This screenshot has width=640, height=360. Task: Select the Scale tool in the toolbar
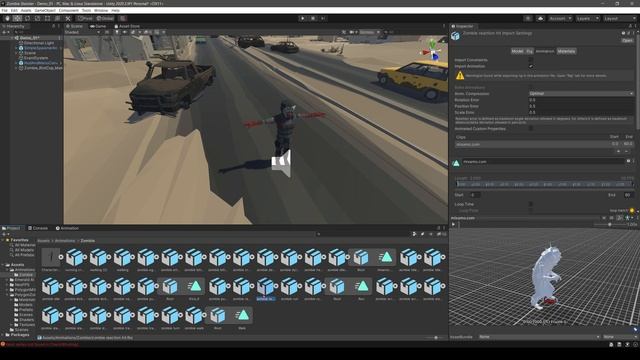(x=38, y=18)
